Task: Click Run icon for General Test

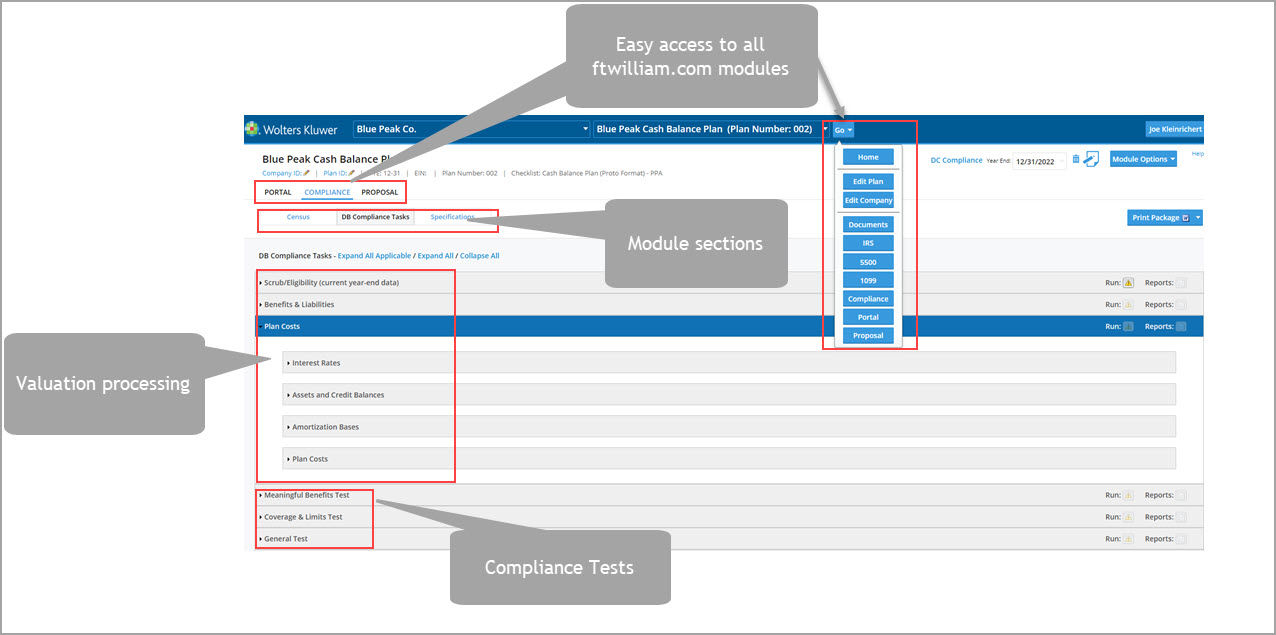Action: pos(1128,539)
